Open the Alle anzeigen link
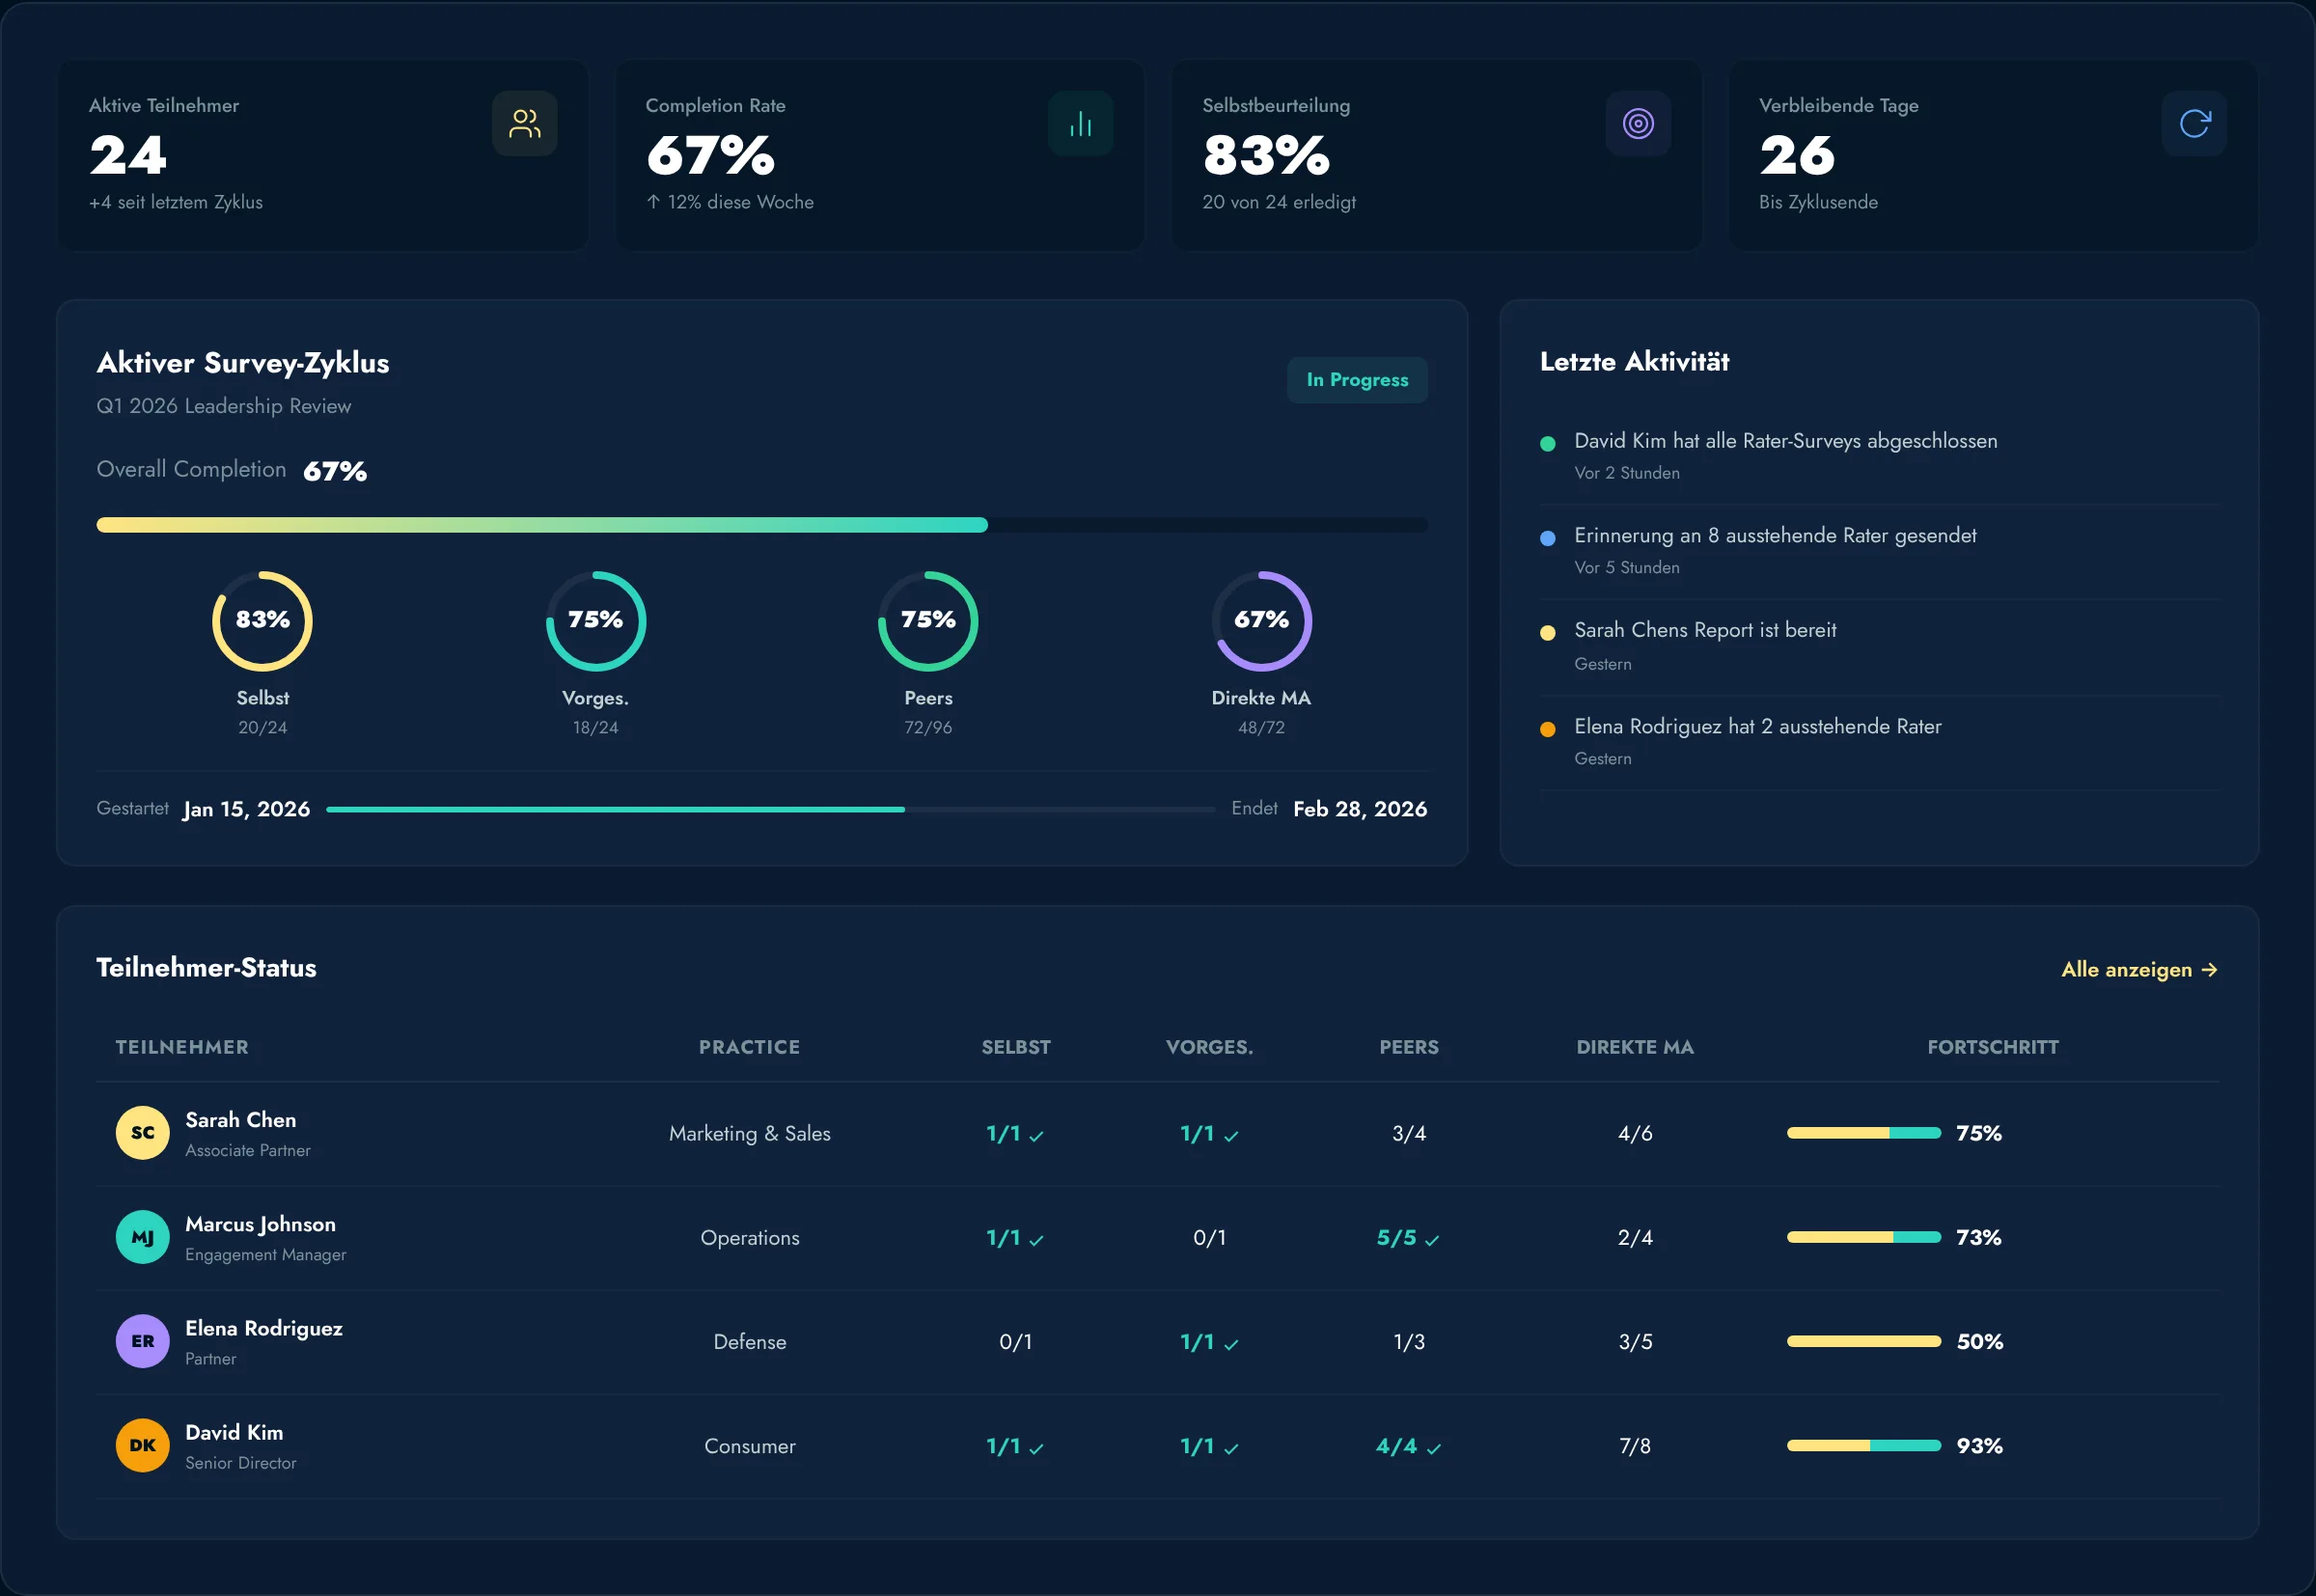Screen dimensions: 2316x1596 pyautogui.click(x=2139, y=969)
